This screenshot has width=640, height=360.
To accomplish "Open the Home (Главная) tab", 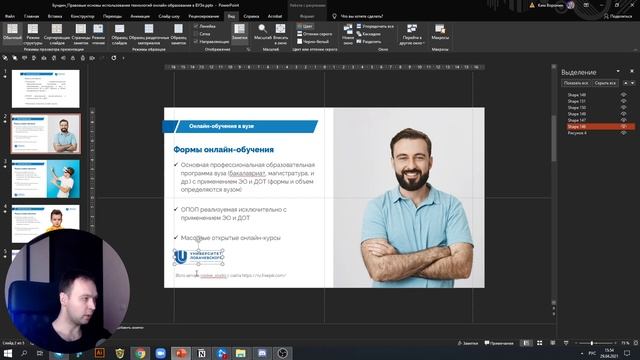I will tap(31, 16).
